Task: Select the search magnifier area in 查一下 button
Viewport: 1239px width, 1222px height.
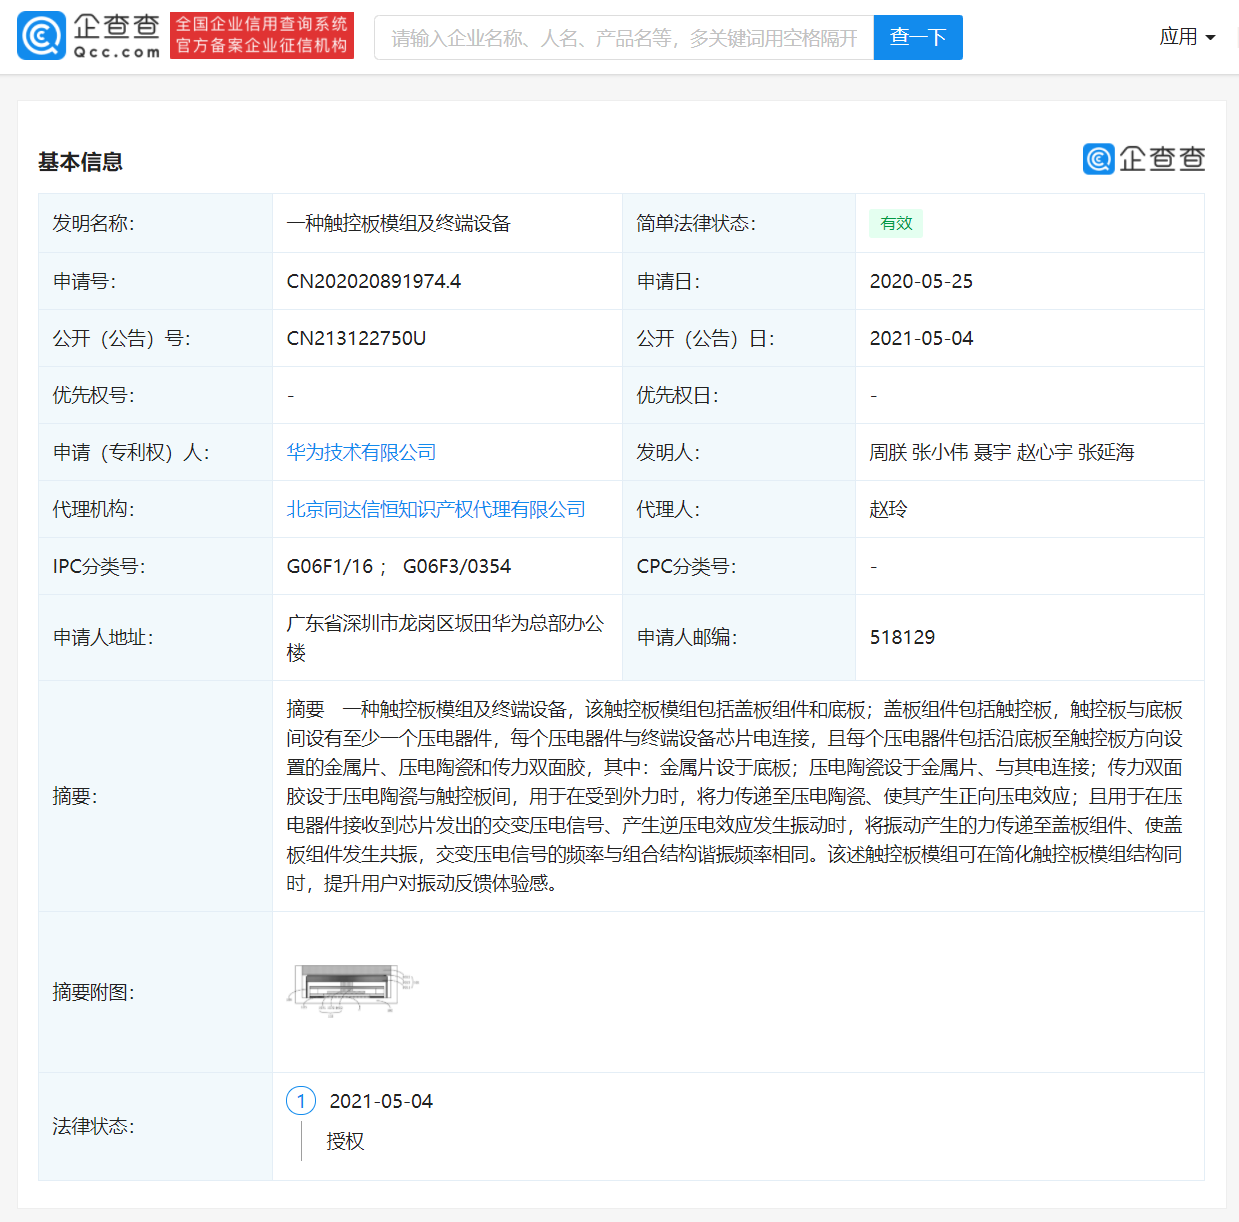Action: tap(917, 37)
